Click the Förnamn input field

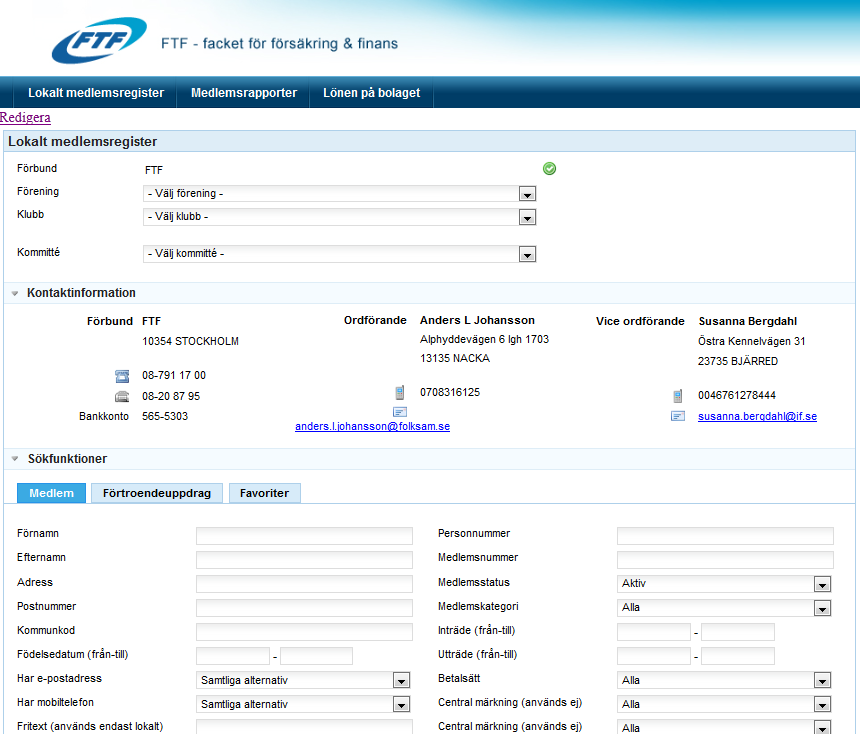coord(304,536)
